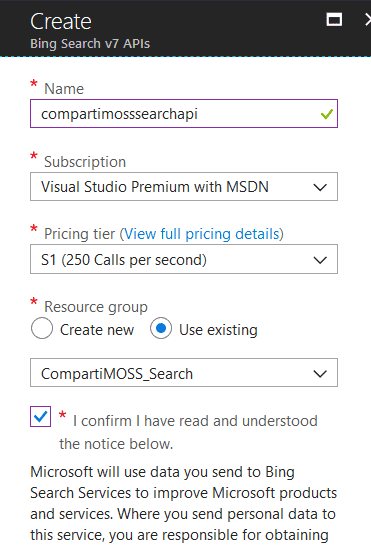
Task: Click green validation checkmark in Name field
Action: pyautogui.click(x=326, y=114)
